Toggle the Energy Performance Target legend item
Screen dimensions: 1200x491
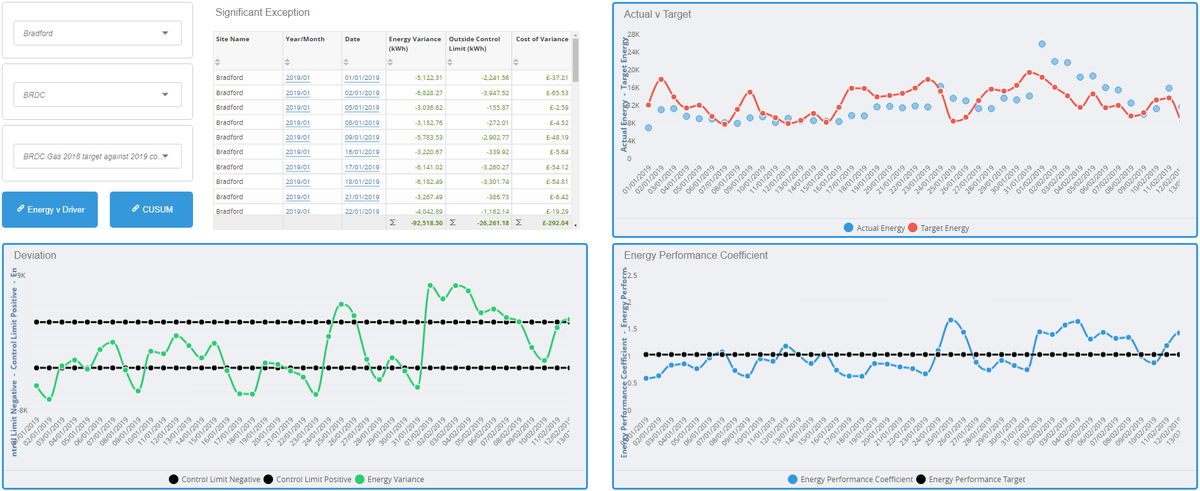pyautogui.click(x=970, y=479)
